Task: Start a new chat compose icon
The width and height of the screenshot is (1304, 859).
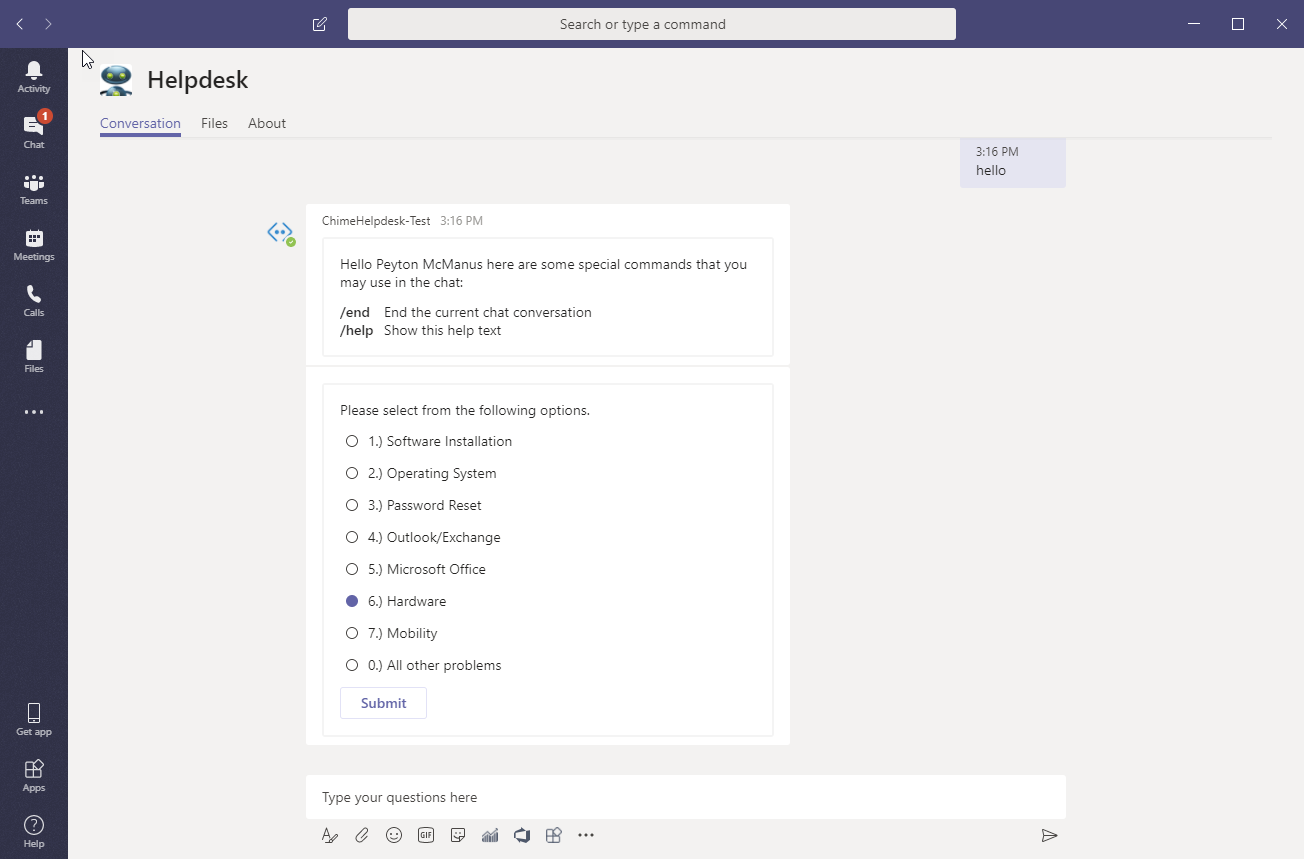Action: (320, 24)
